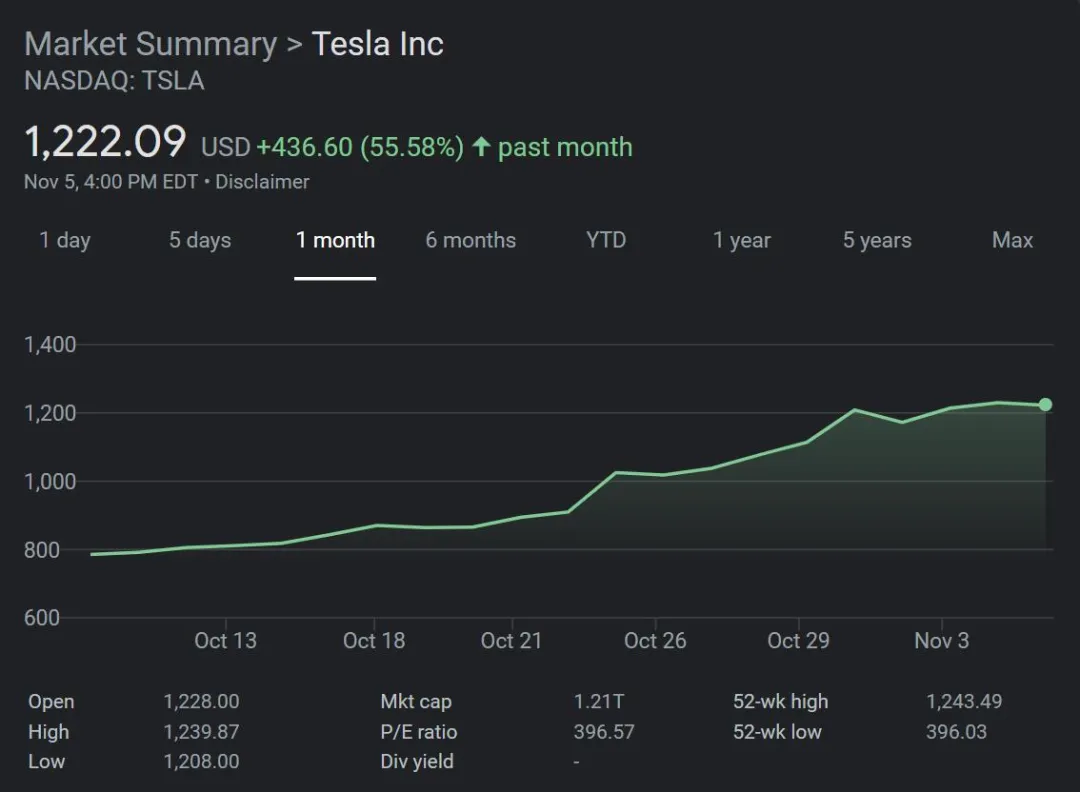Image resolution: width=1080 pixels, height=792 pixels.
Task: Click the Oct 13 date axis label
Action: coord(225,640)
